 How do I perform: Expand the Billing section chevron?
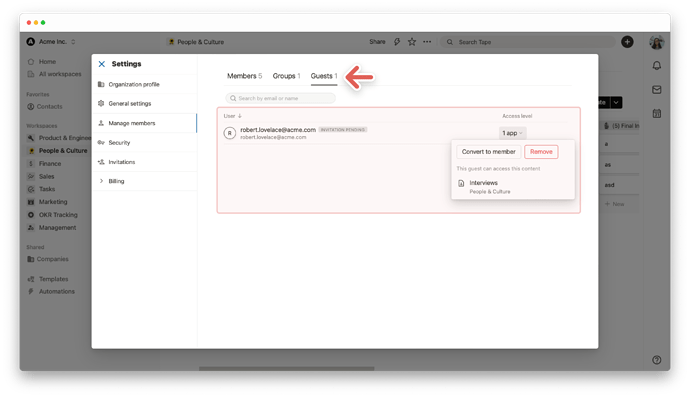(101, 181)
